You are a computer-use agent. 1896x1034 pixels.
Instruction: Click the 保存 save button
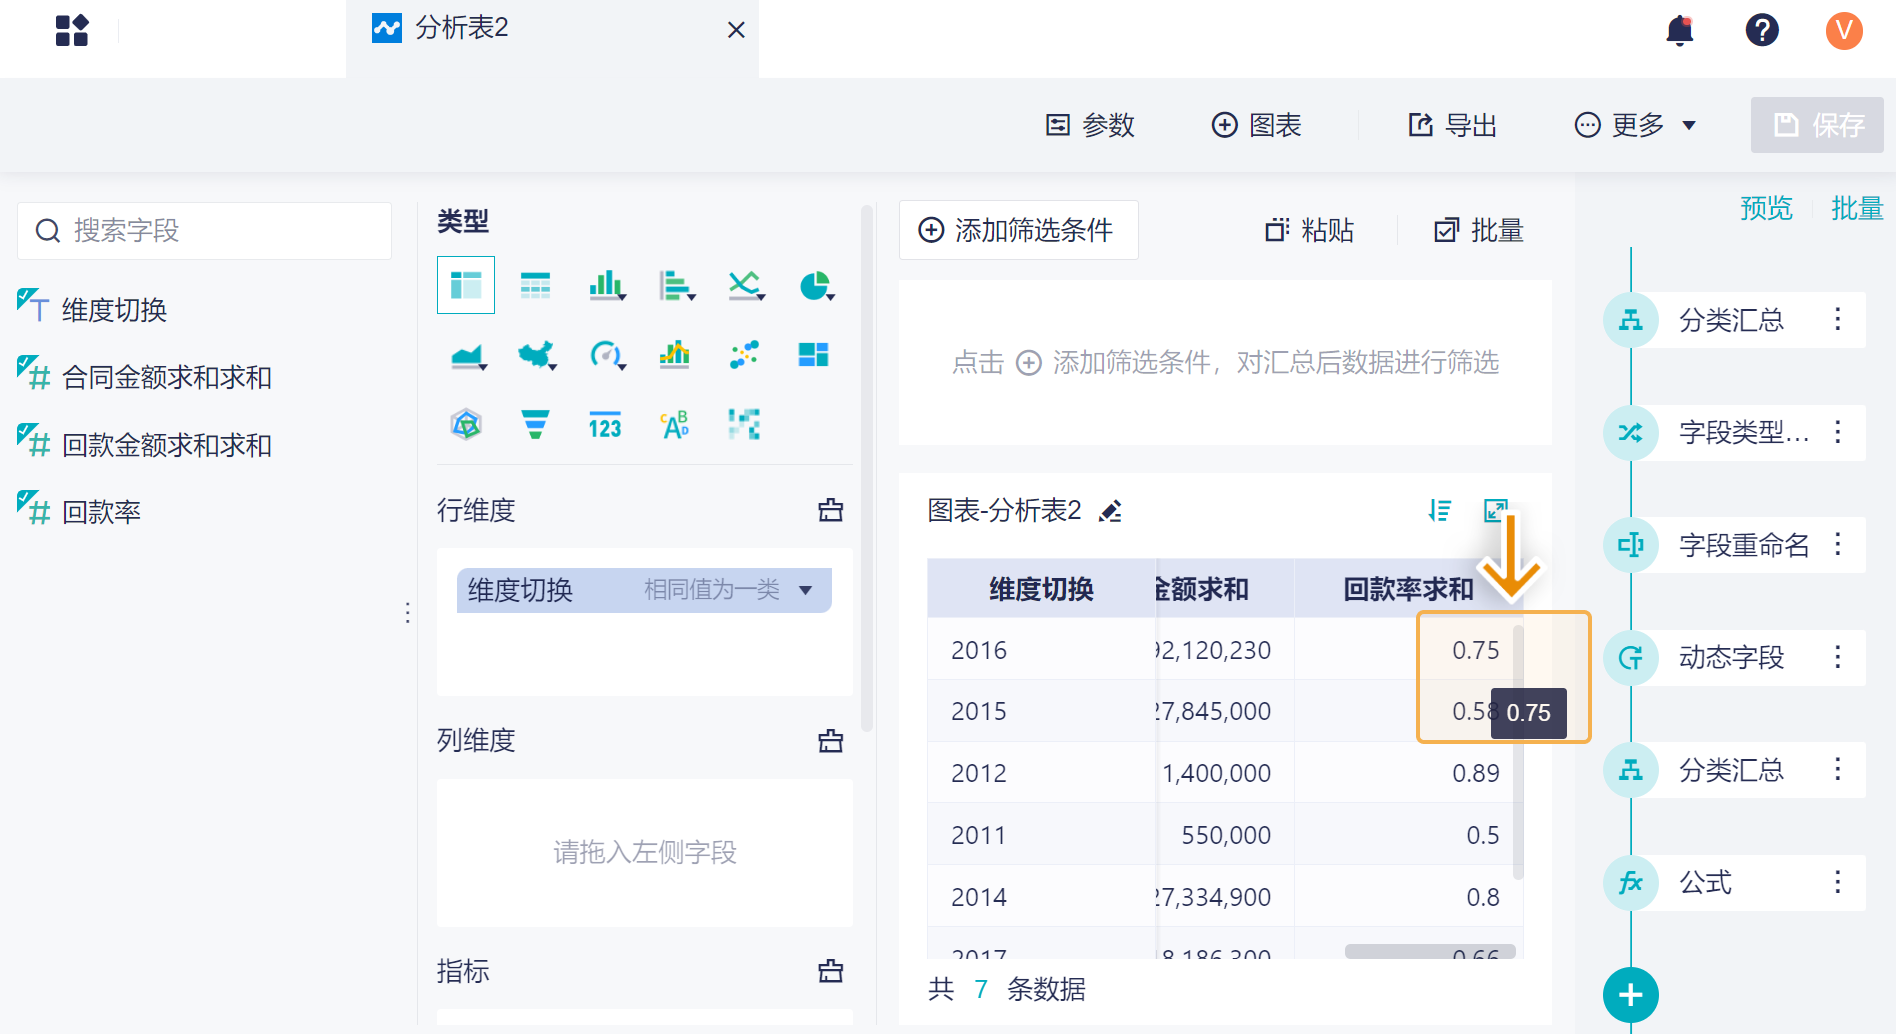tap(1817, 125)
